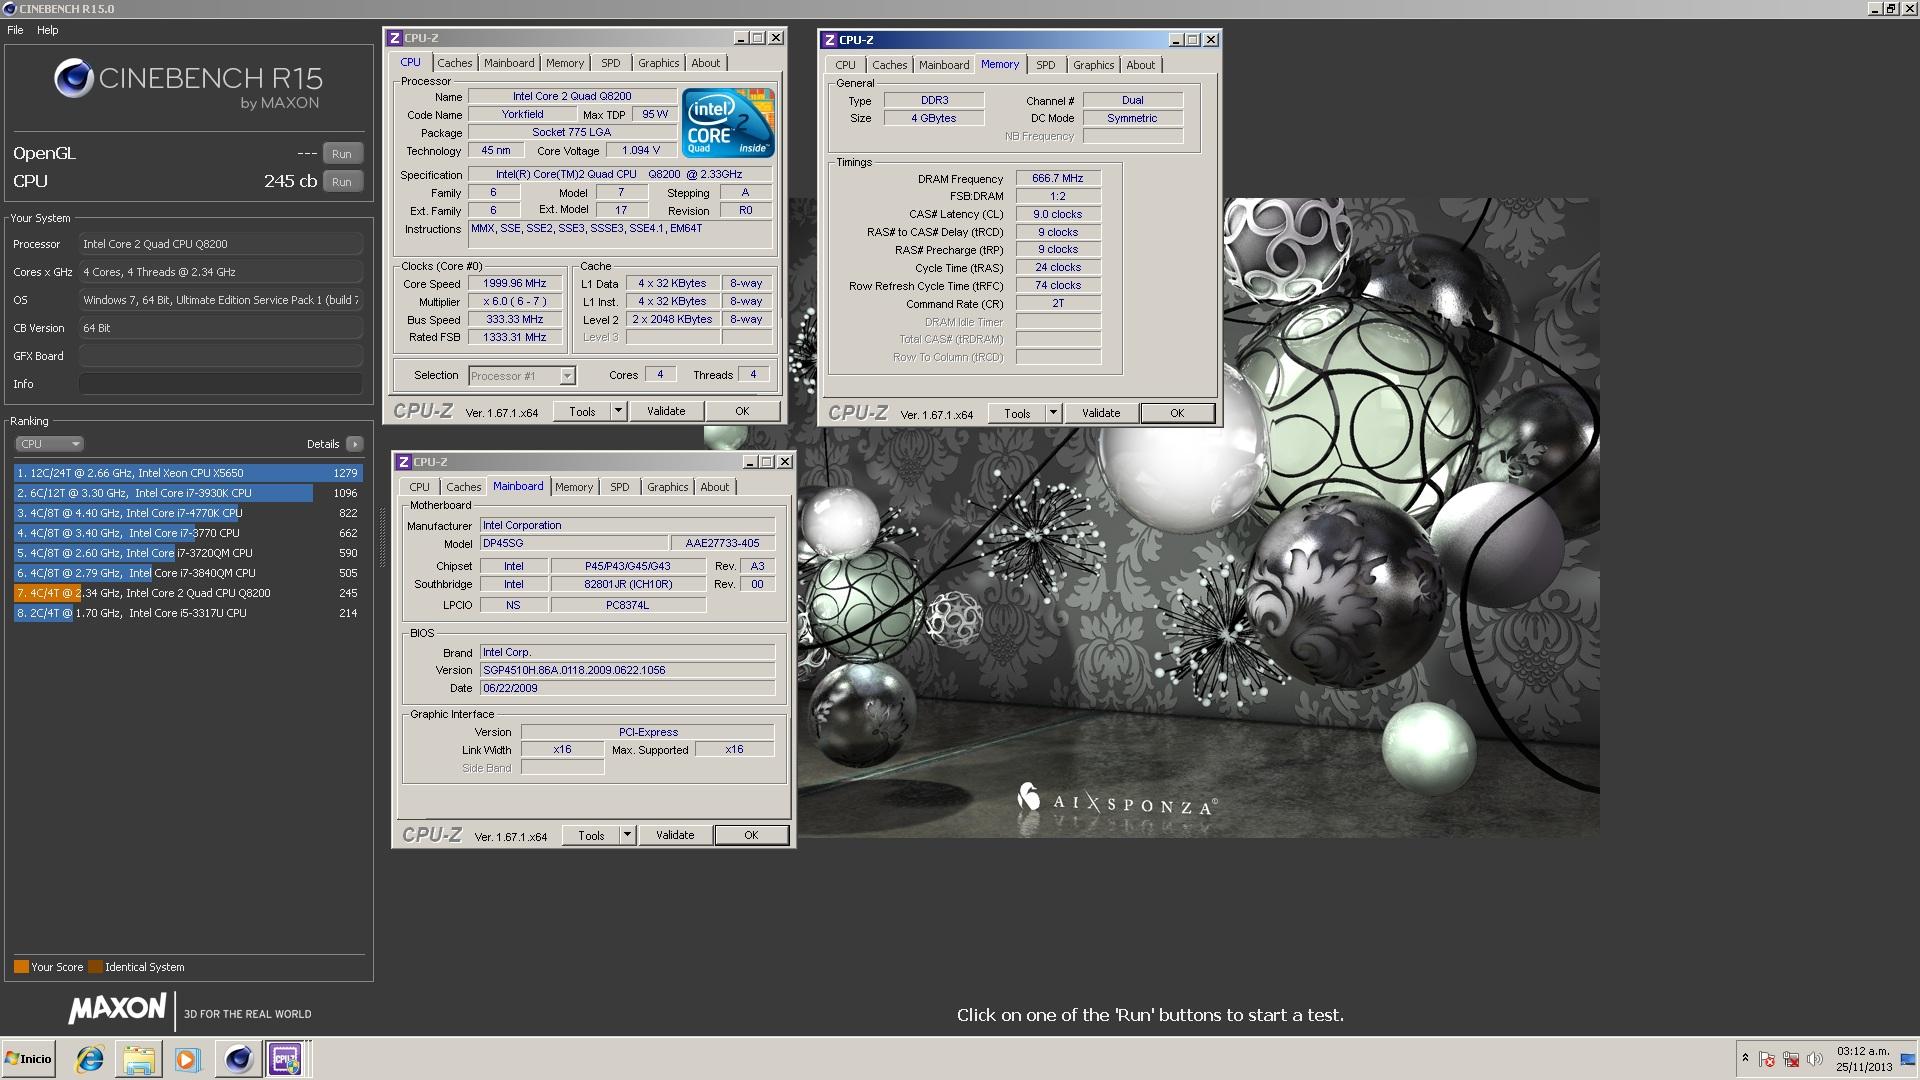Click the Cinebench R15 logo sphere
The width and height of the screenshot is (1920, 1080).
73,78
